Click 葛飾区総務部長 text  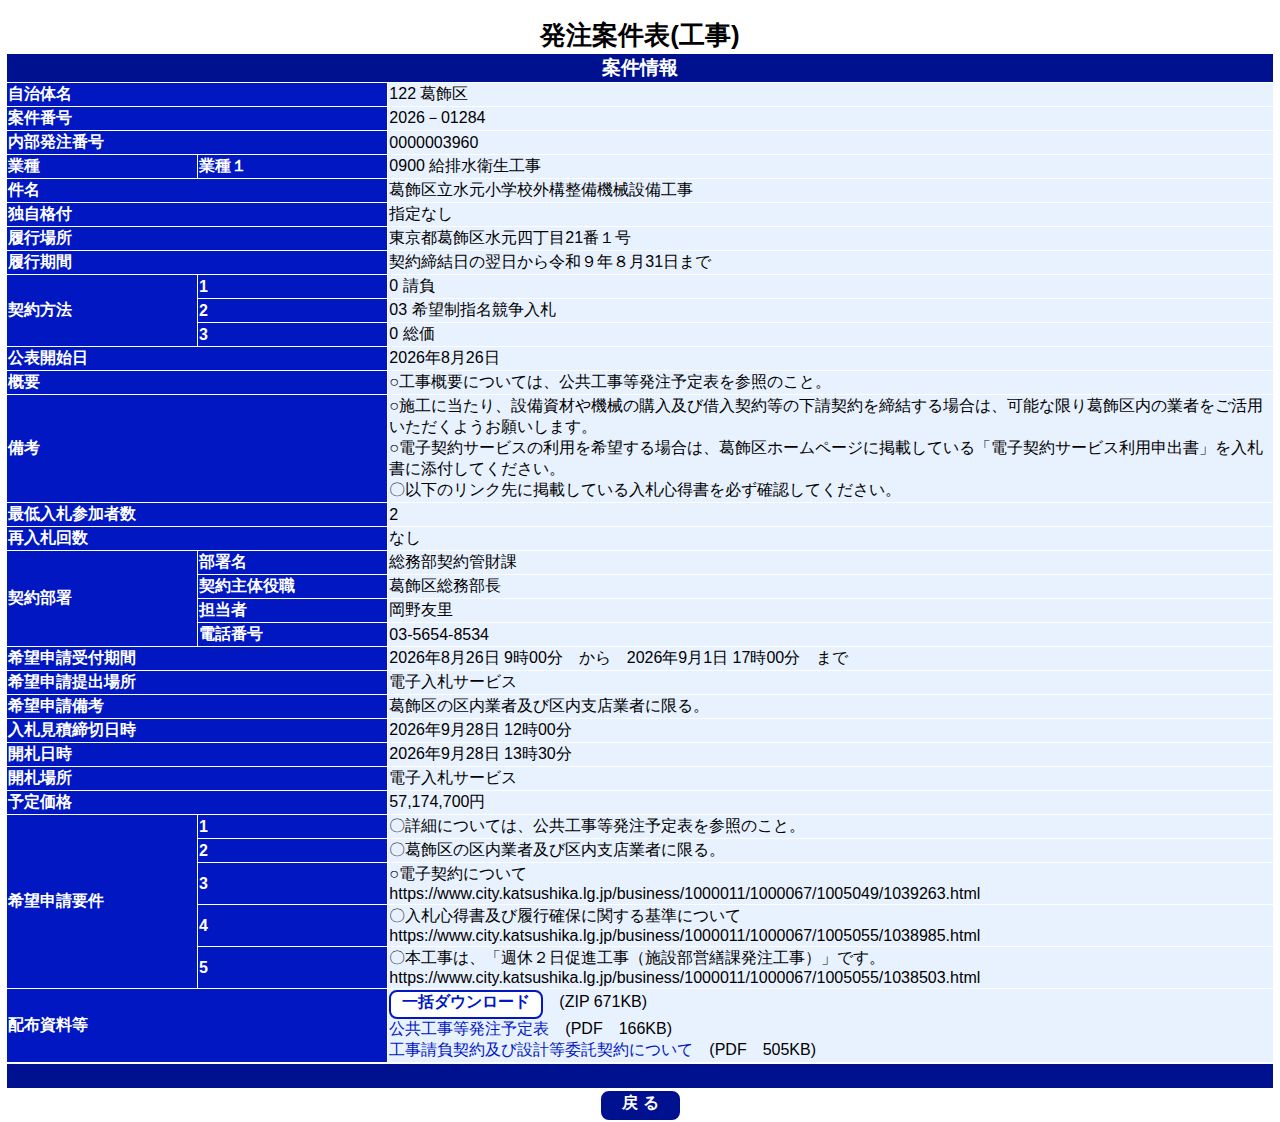[x=445, y=585]
